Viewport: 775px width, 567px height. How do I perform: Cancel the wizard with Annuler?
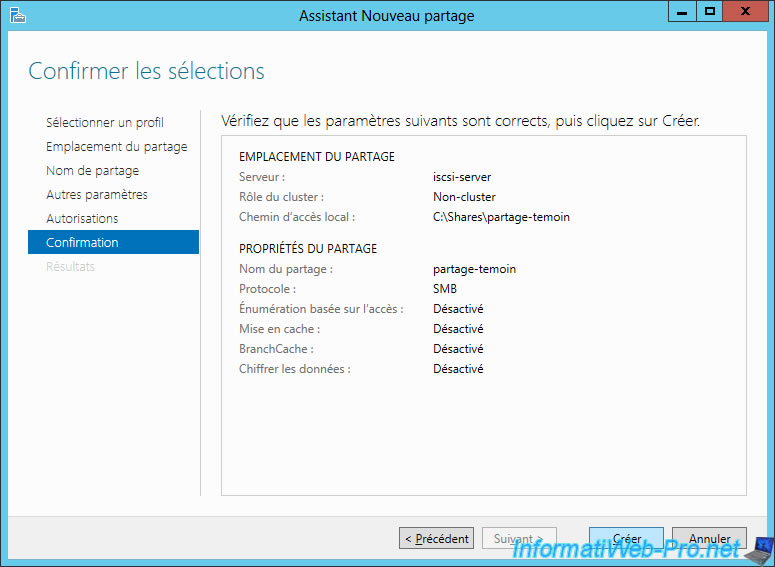tap(709, 538)
